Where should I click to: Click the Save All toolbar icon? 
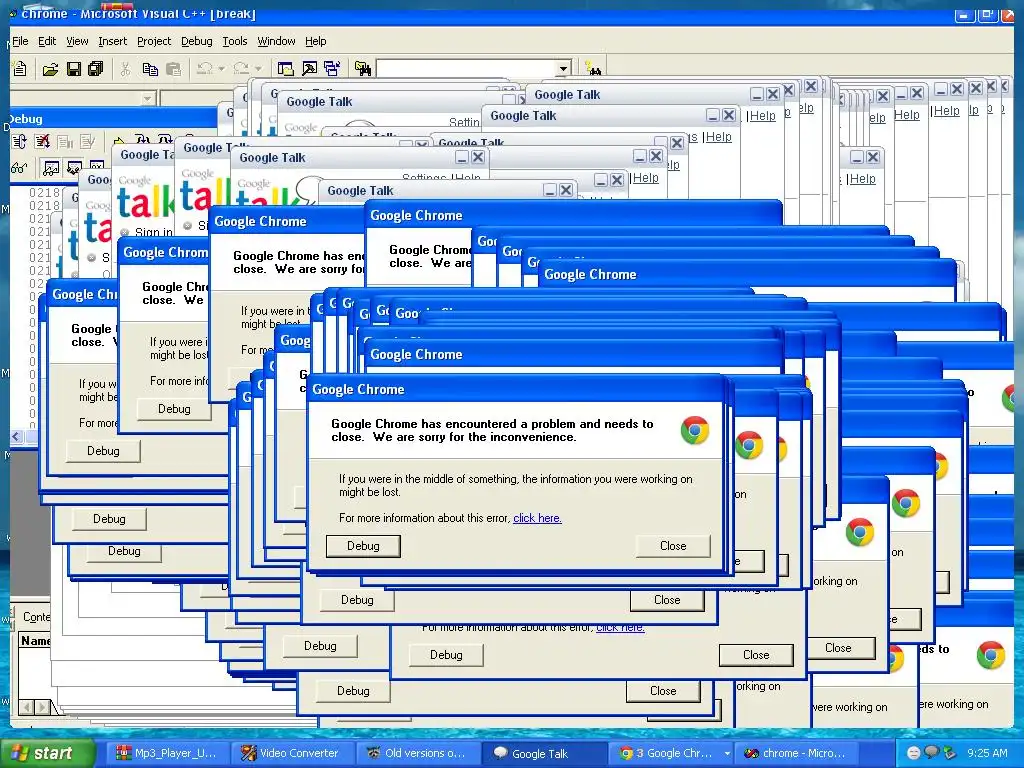[x=96, y=69]
